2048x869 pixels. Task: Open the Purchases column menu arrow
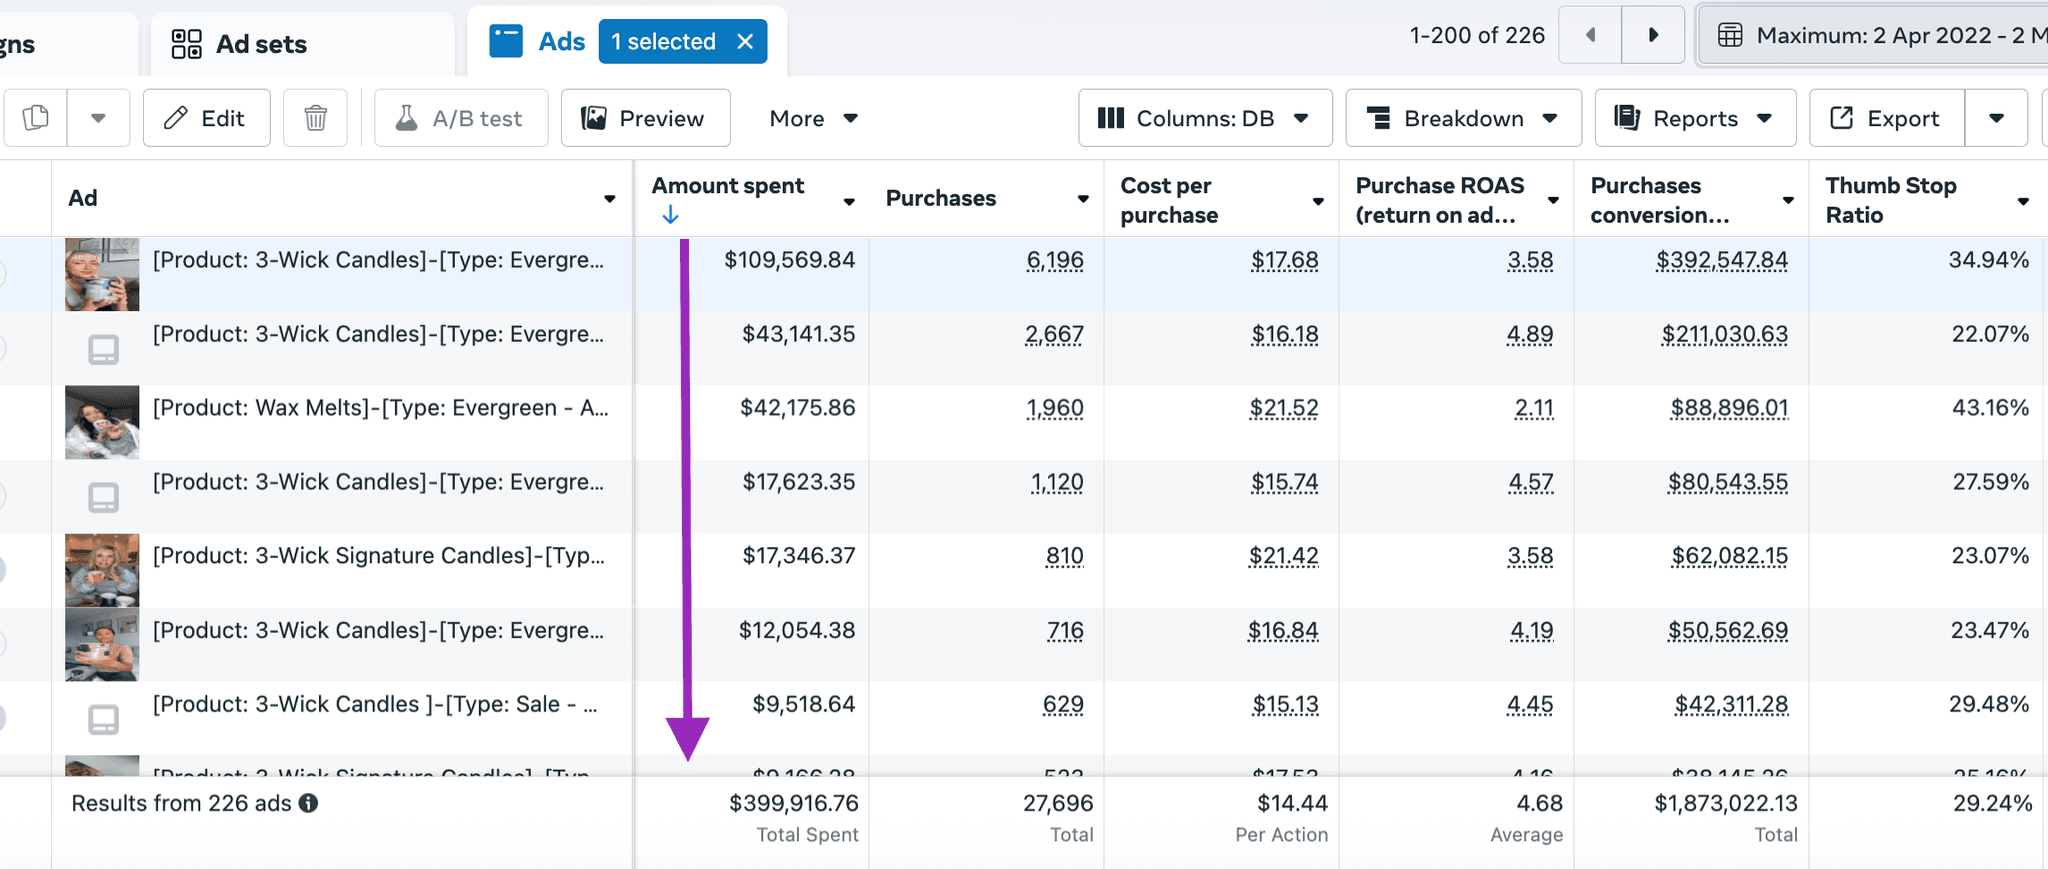(x=1083, y=199)
